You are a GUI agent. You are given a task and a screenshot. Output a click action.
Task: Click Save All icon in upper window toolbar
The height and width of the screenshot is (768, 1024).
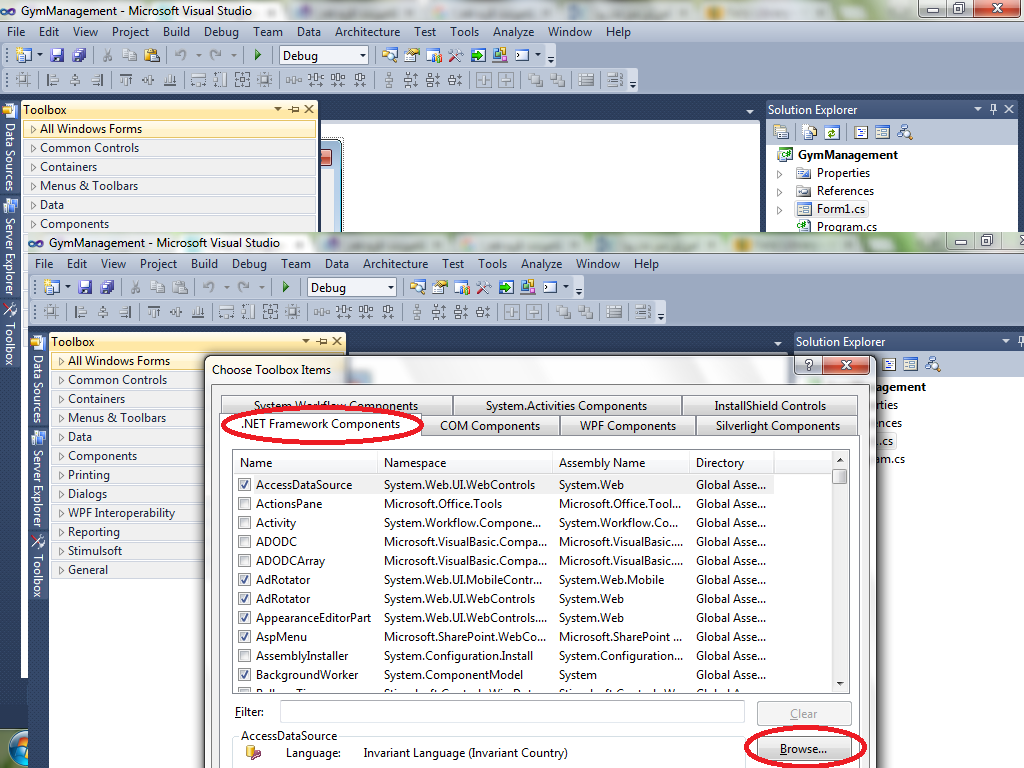(x=79, y=56)
